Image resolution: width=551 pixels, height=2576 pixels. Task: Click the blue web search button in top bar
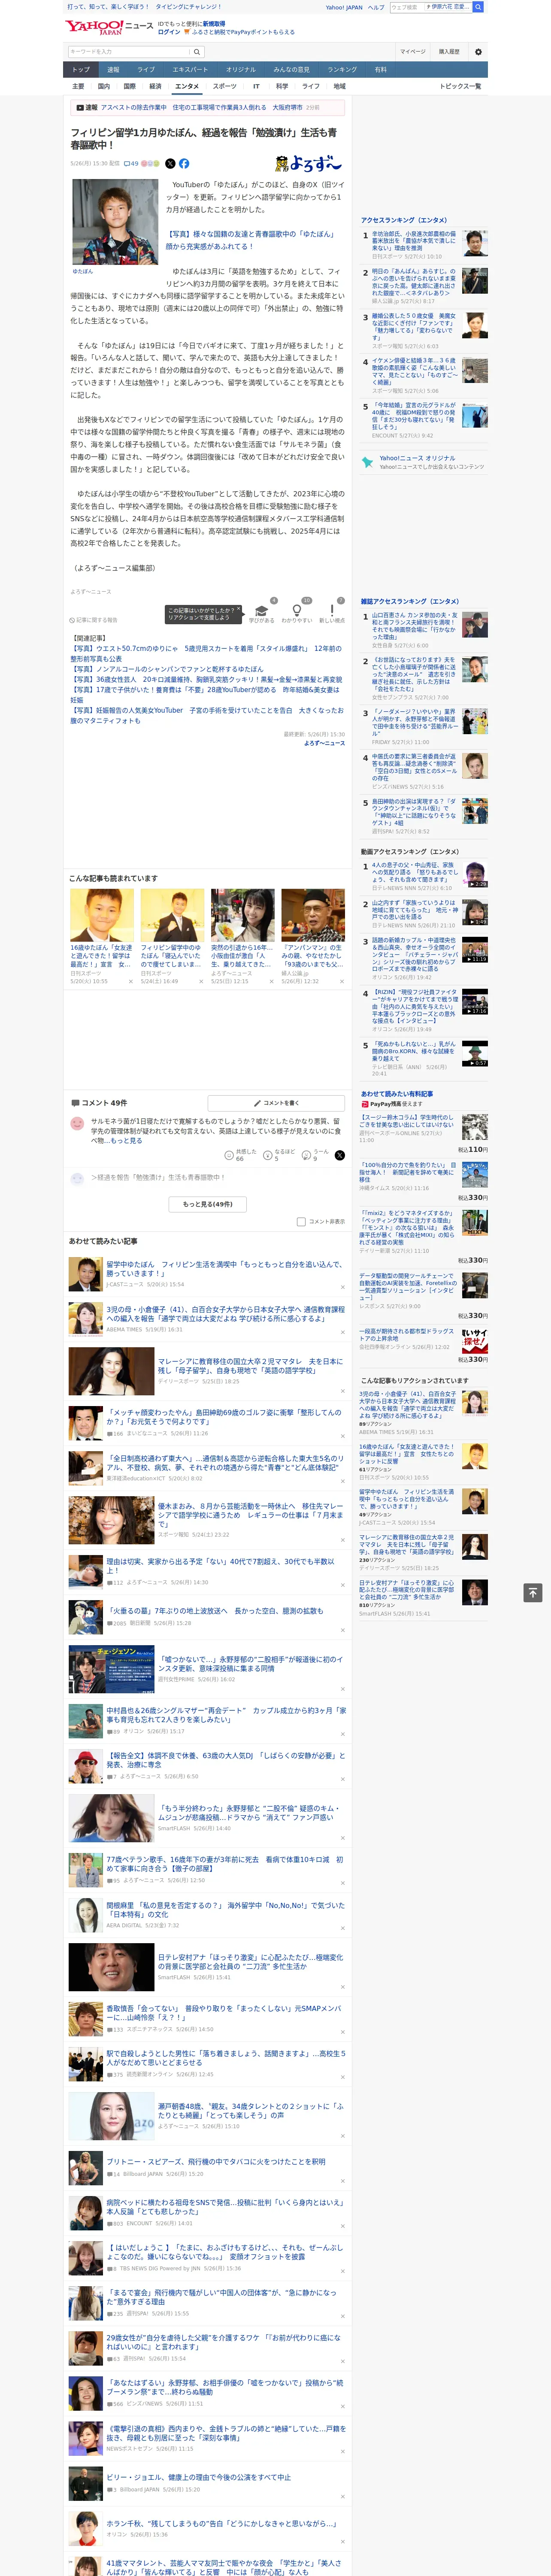tap(478, 7)
